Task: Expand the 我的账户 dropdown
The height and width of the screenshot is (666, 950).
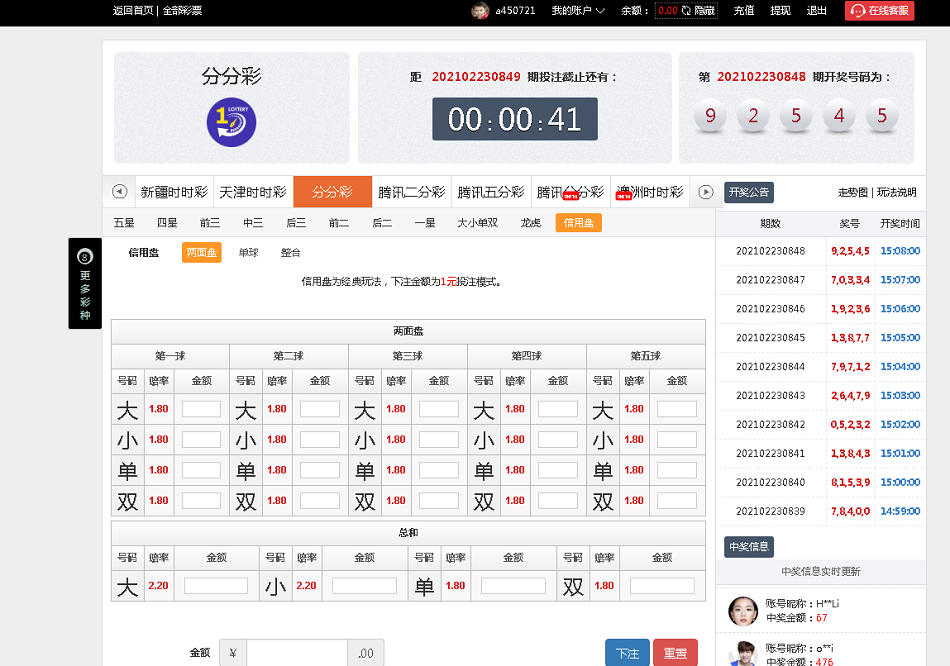Action: [x=578, y=11]
